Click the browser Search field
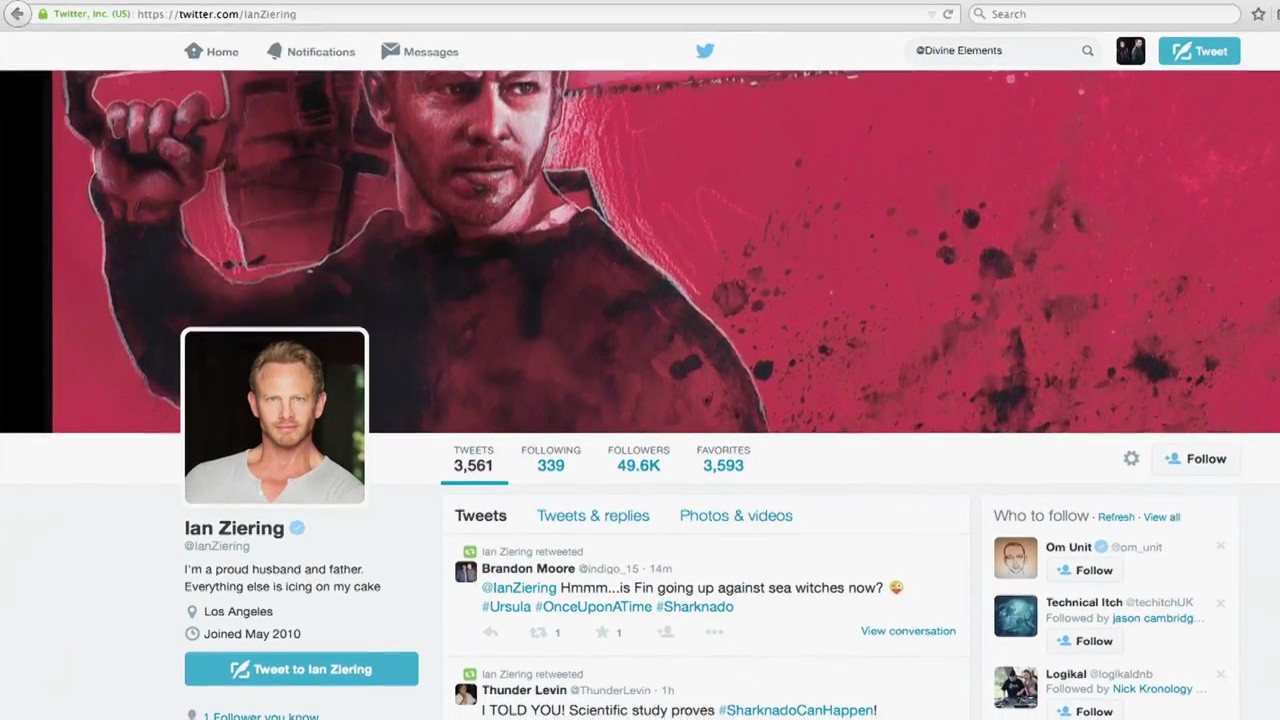The height and width of the screenshot is (720, 1280). pyautogui.click(x=1105, y=14)
